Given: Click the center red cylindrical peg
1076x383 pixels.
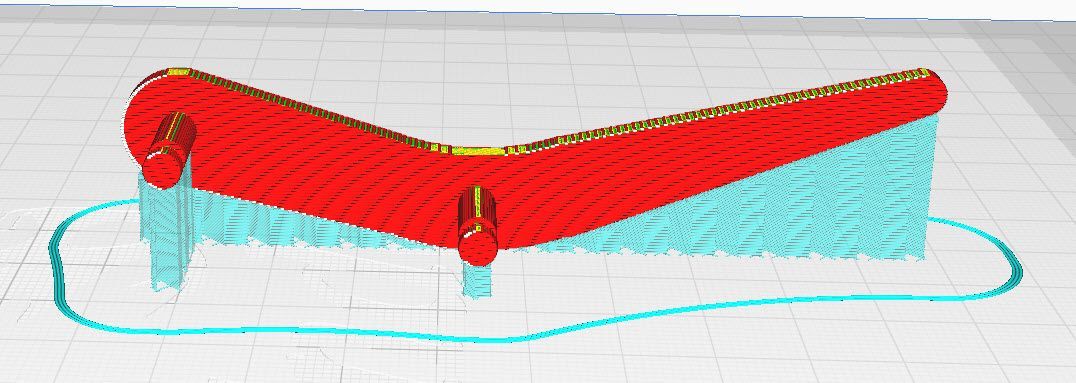Looking at the screenshot, I should coord(478,225).
